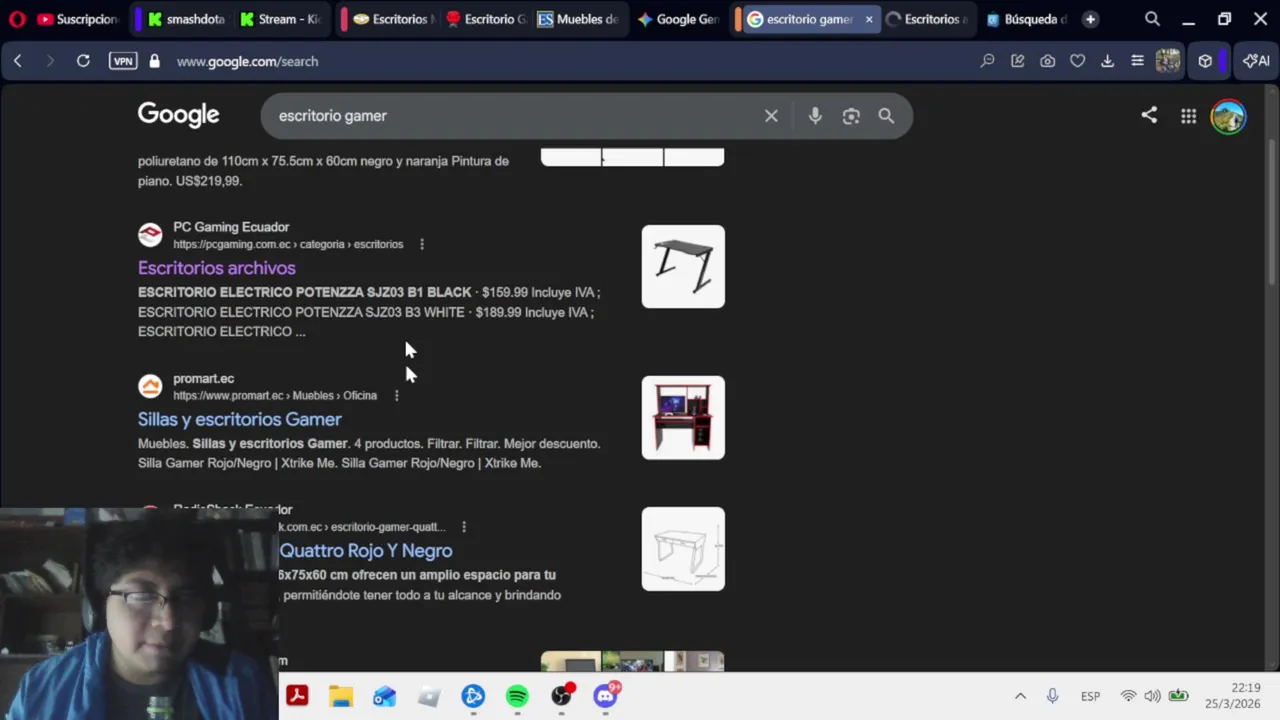Open Discord from taskbar
Image resolution: width=1280 pixels, height=720 pixels.
point(605,695)
